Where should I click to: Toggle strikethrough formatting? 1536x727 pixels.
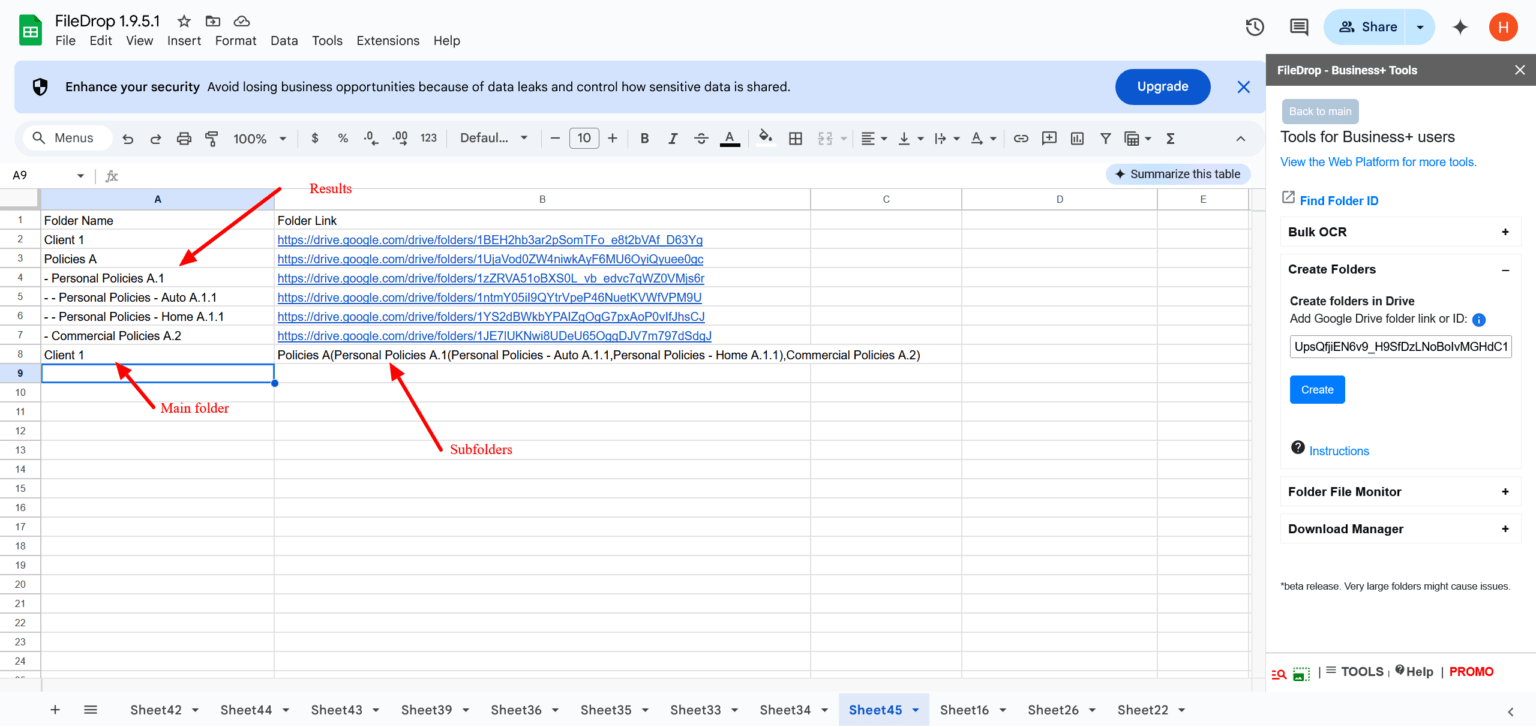pos(701,138)
